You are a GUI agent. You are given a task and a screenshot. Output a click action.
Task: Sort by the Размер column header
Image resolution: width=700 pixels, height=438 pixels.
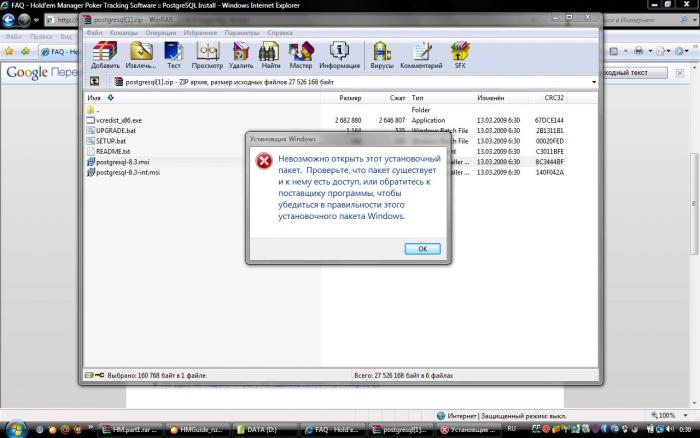(350, 98)
